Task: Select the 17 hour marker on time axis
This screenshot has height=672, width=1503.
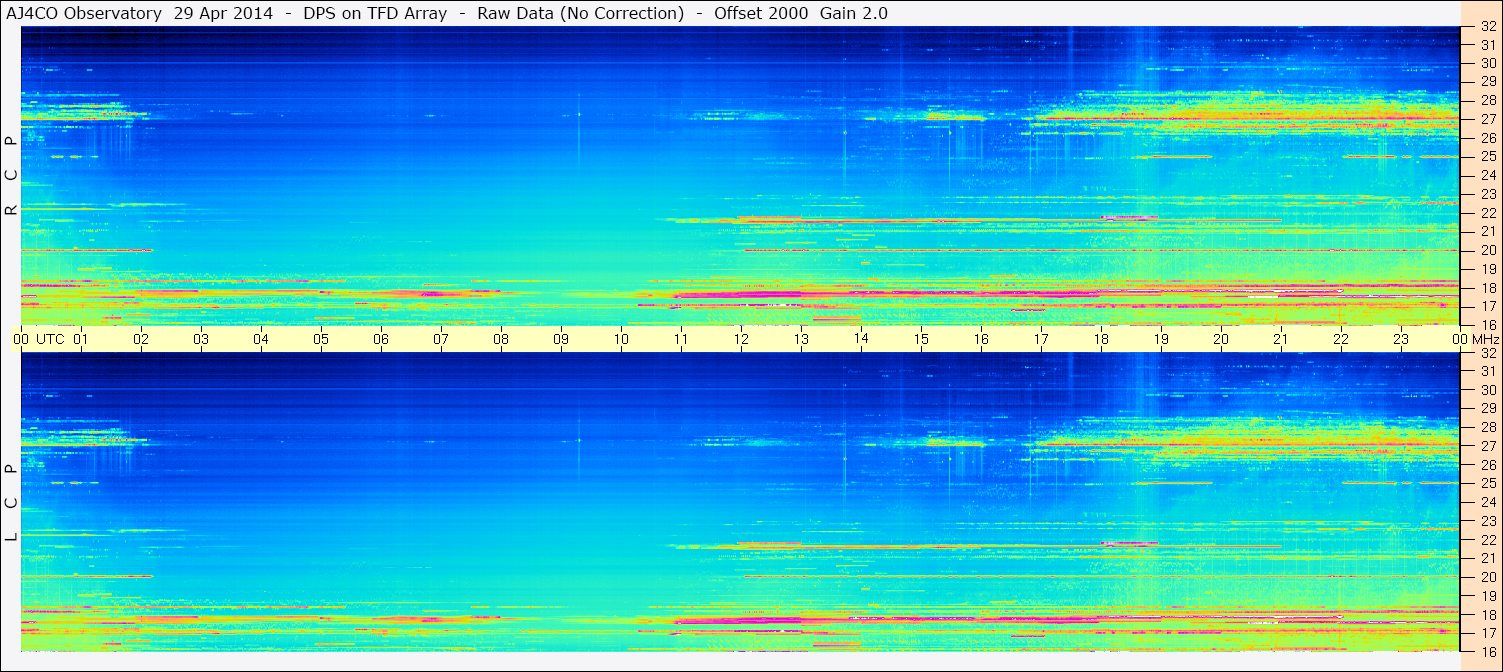Action: 1041,339
